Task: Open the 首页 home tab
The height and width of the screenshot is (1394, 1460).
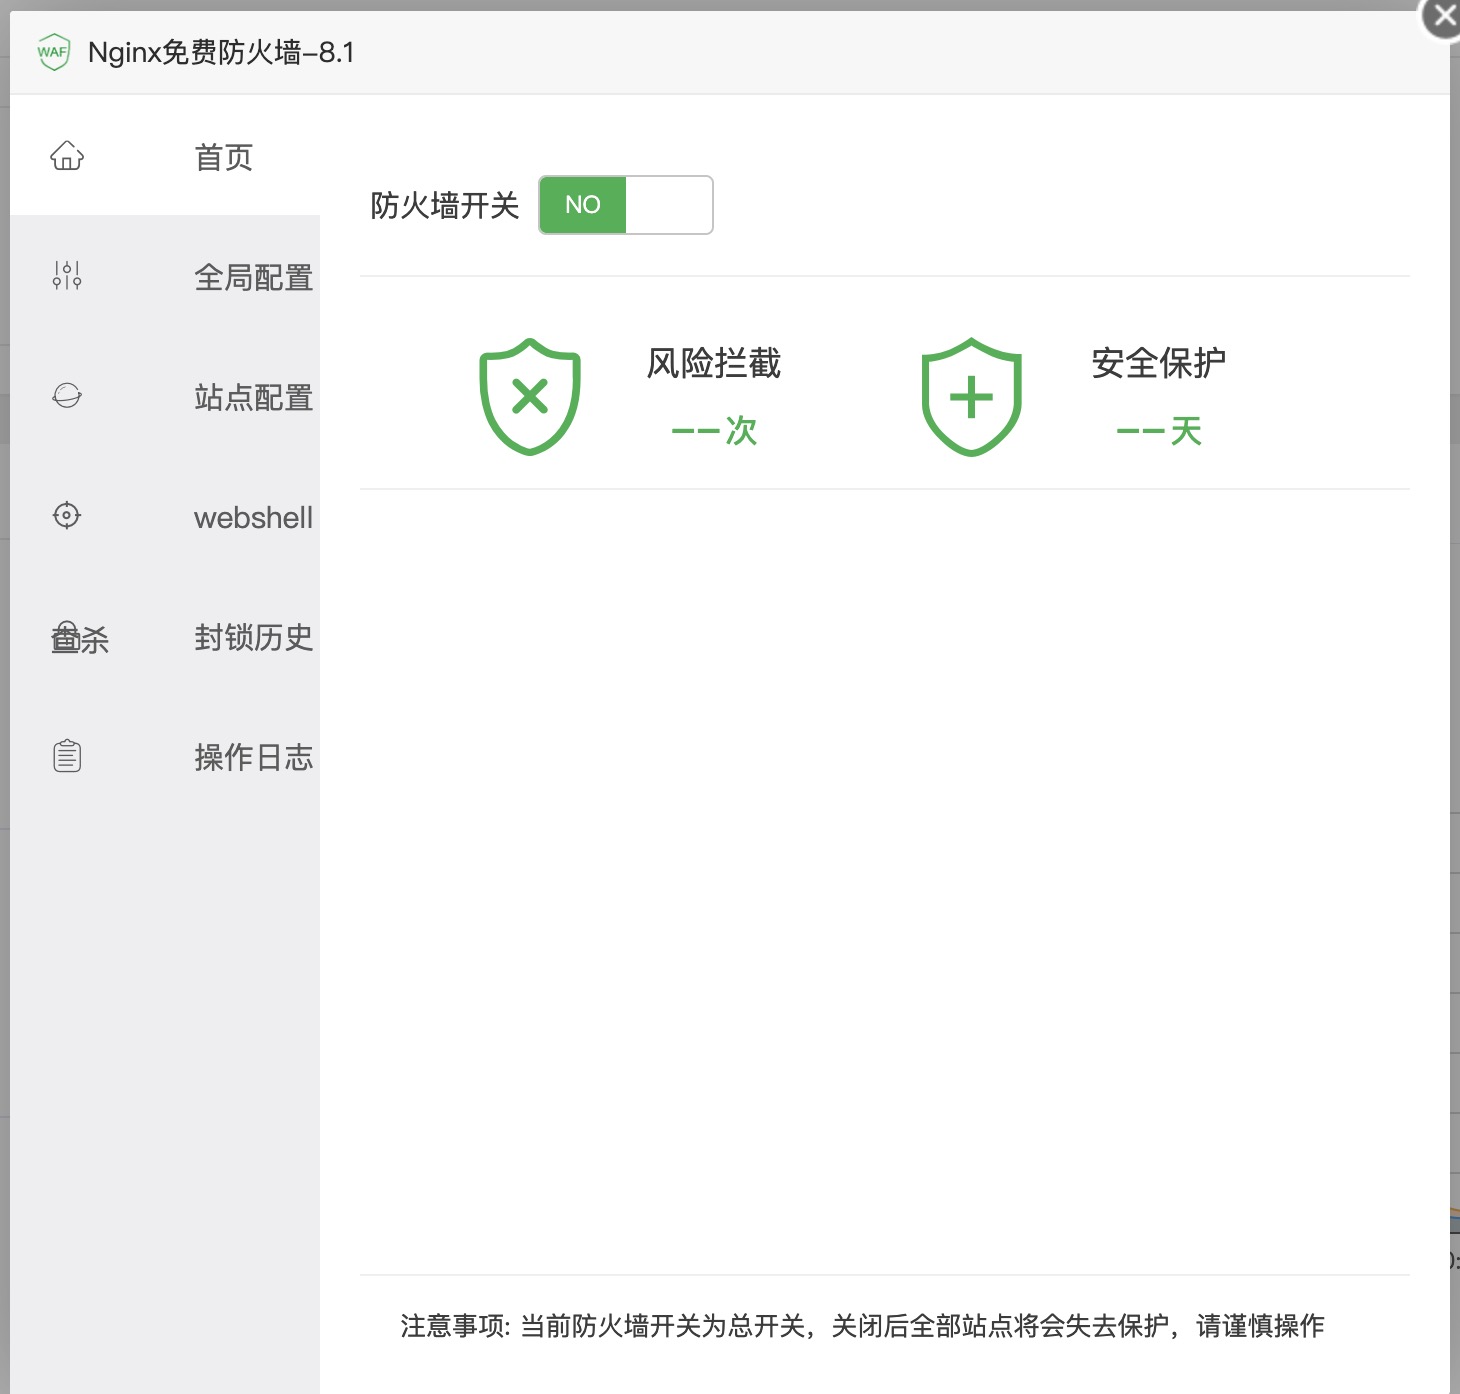Action: [x=165, y=156]
